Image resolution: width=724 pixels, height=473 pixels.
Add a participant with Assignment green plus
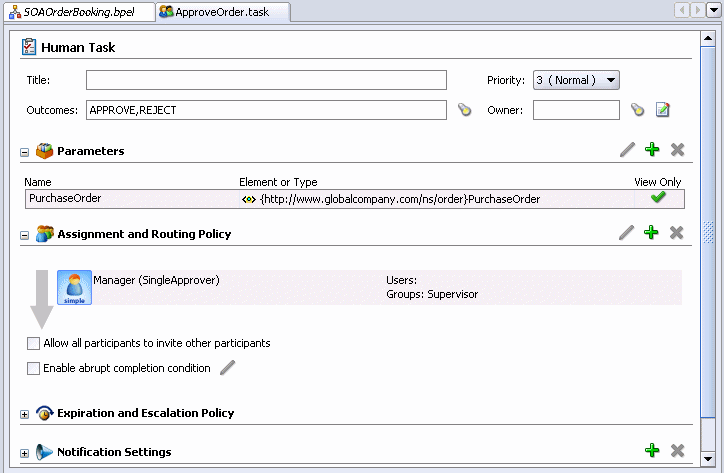[x=651, y=232]
